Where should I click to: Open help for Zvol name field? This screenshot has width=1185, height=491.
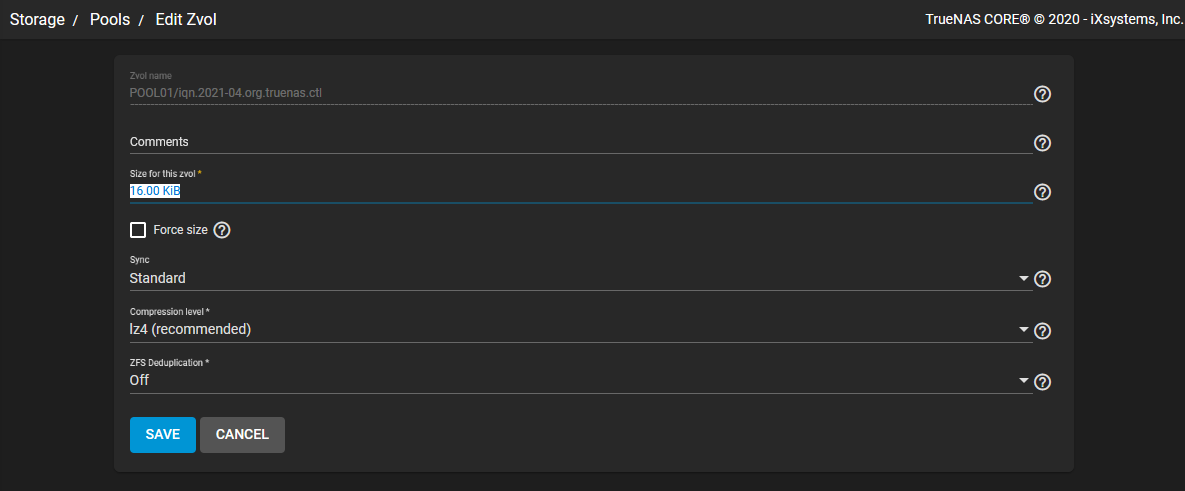[x=1042, y=94]
